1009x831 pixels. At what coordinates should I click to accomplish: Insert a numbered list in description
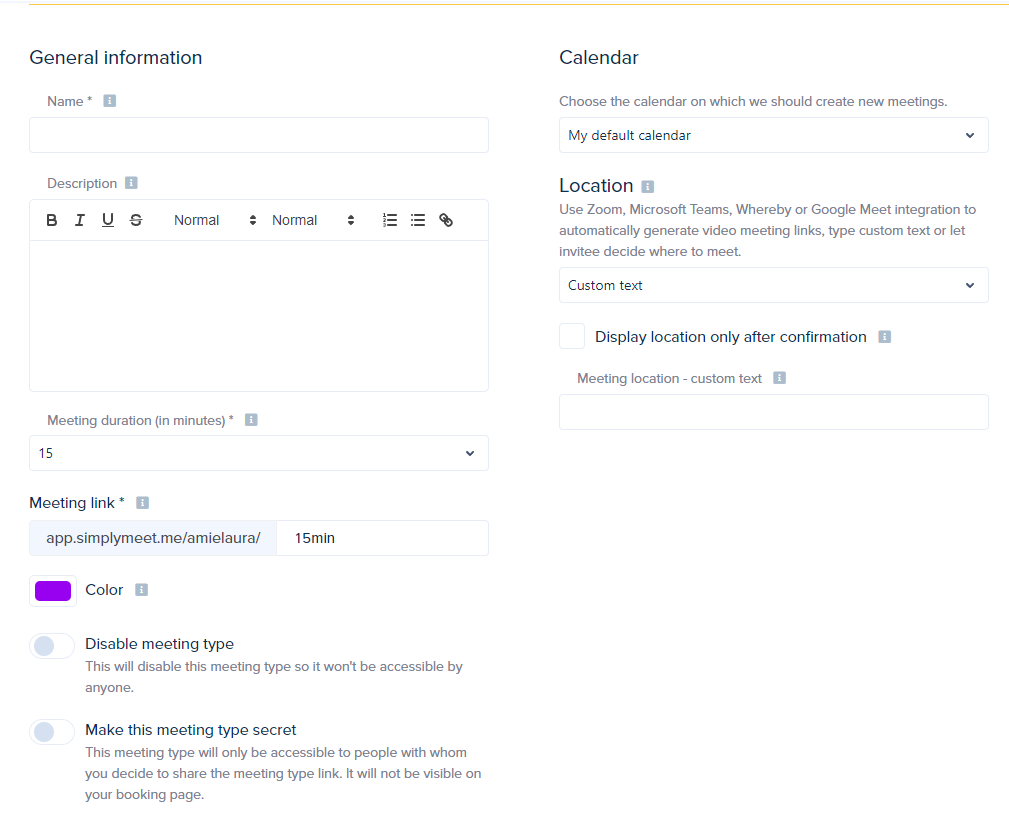tap(389, 220)
